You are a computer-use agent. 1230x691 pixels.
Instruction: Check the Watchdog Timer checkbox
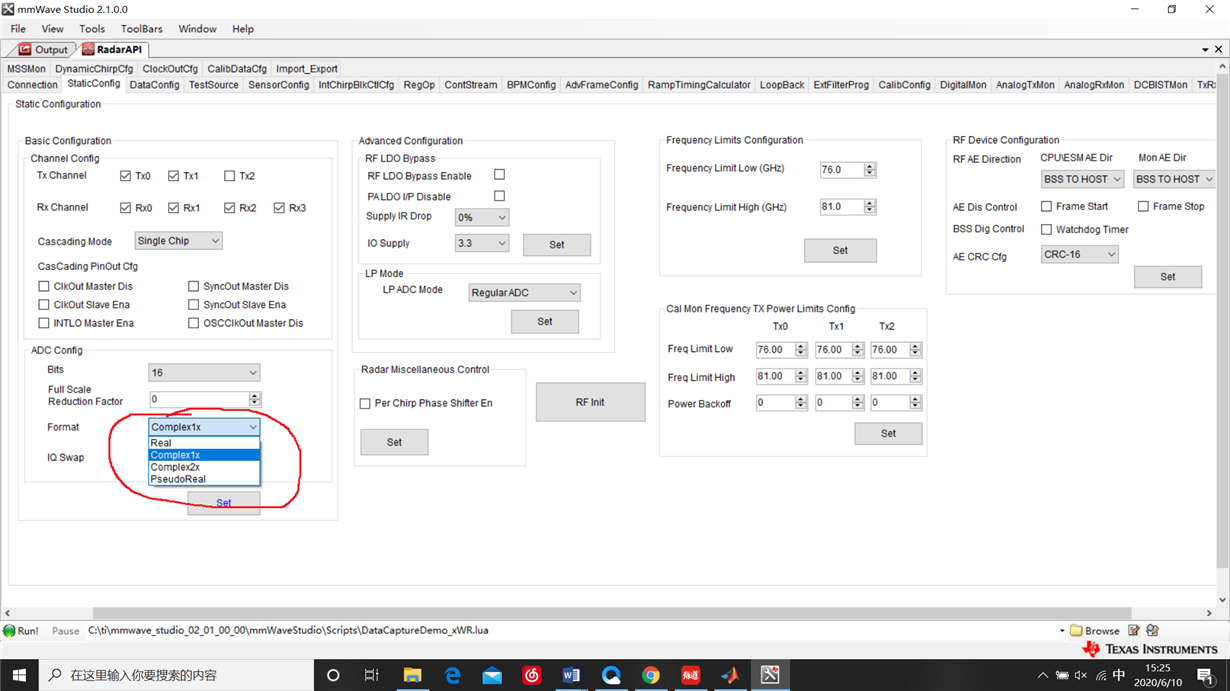click(x=1046, y=230)
